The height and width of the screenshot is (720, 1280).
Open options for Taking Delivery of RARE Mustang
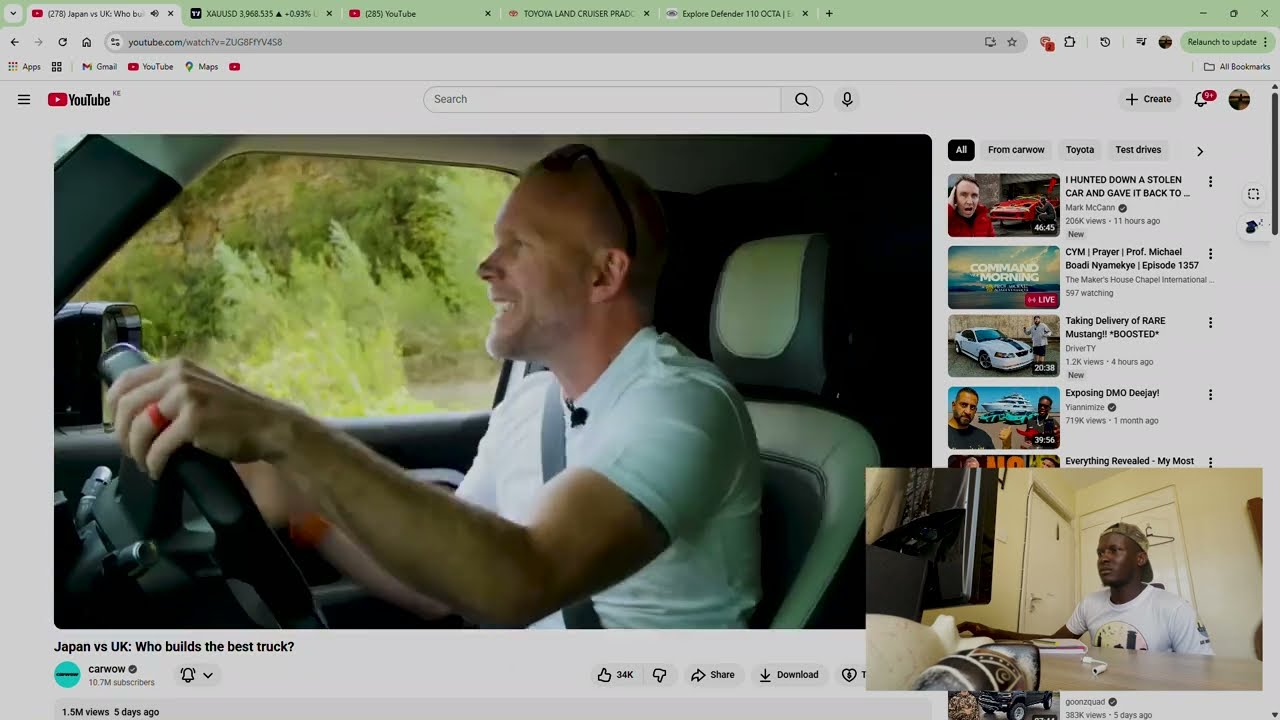pyautogui.click(x=1210, y=323)
